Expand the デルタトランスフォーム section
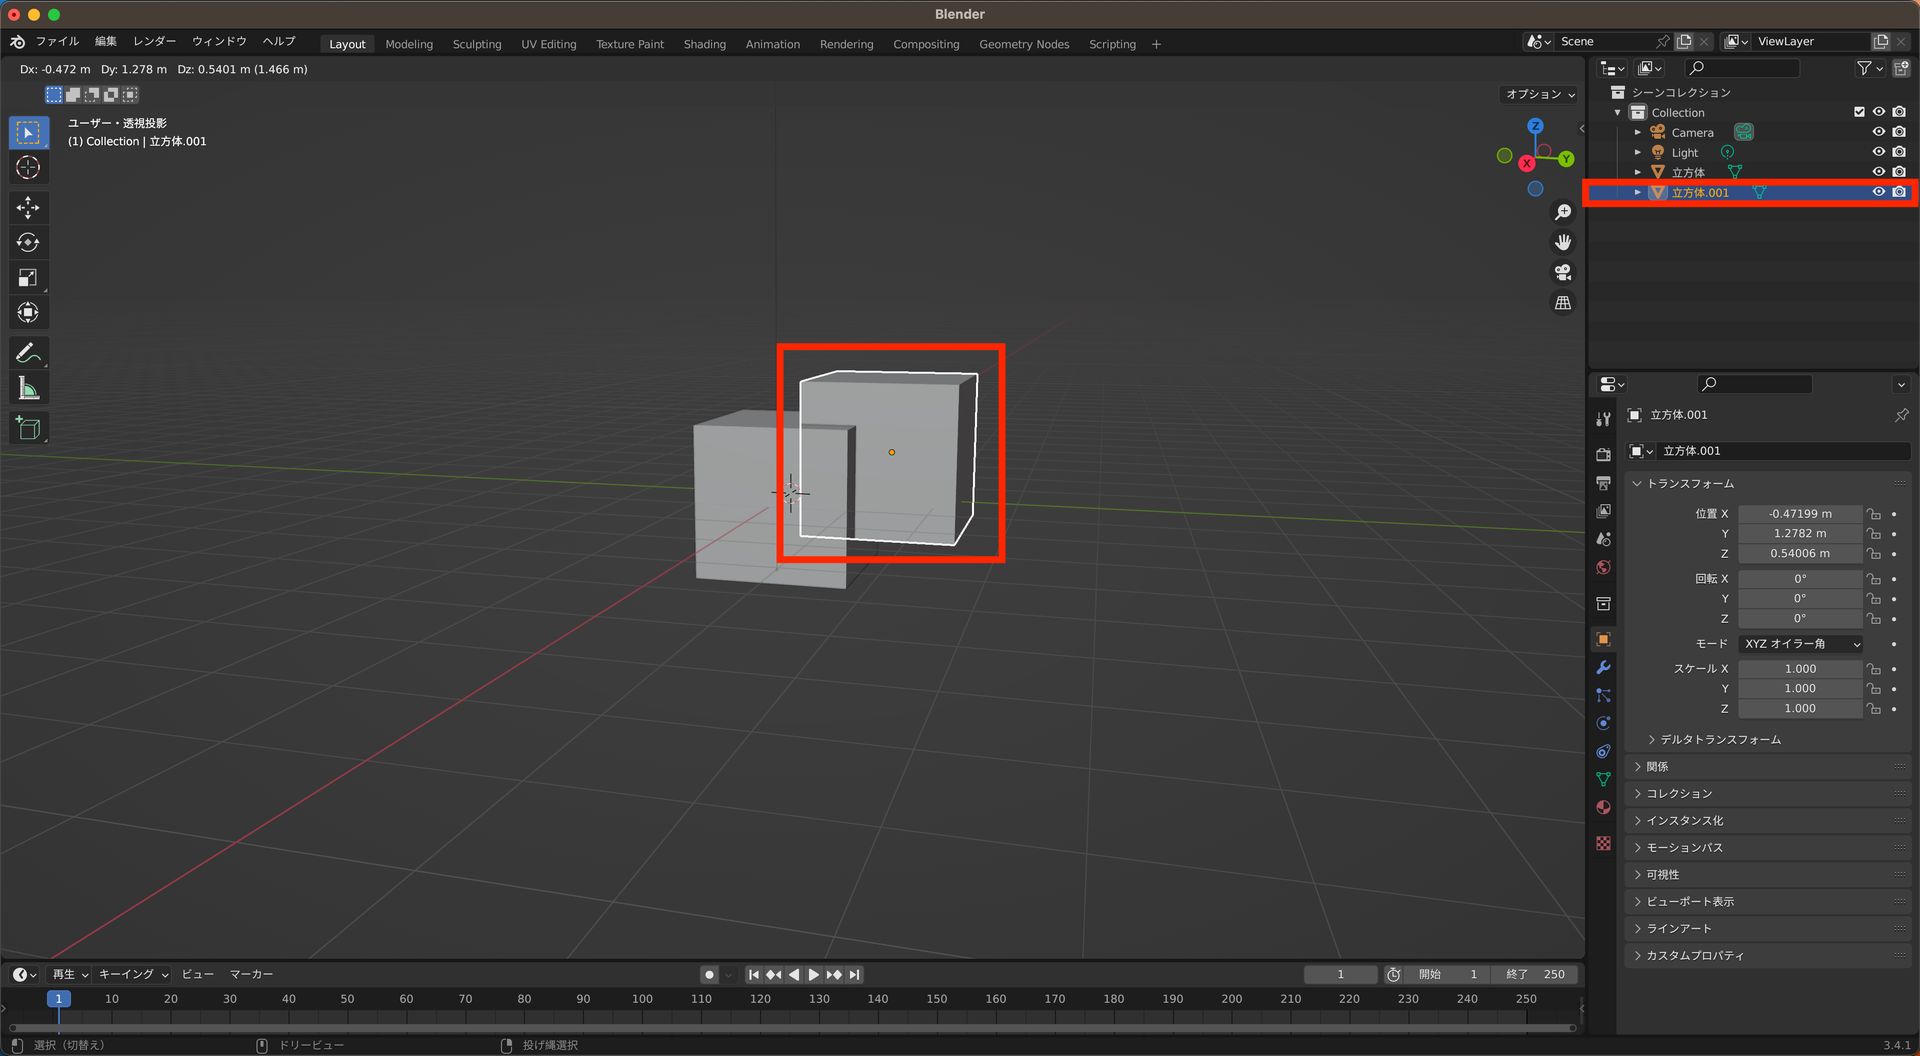Screen dimensions: 1920x1056 [1713, 739]
